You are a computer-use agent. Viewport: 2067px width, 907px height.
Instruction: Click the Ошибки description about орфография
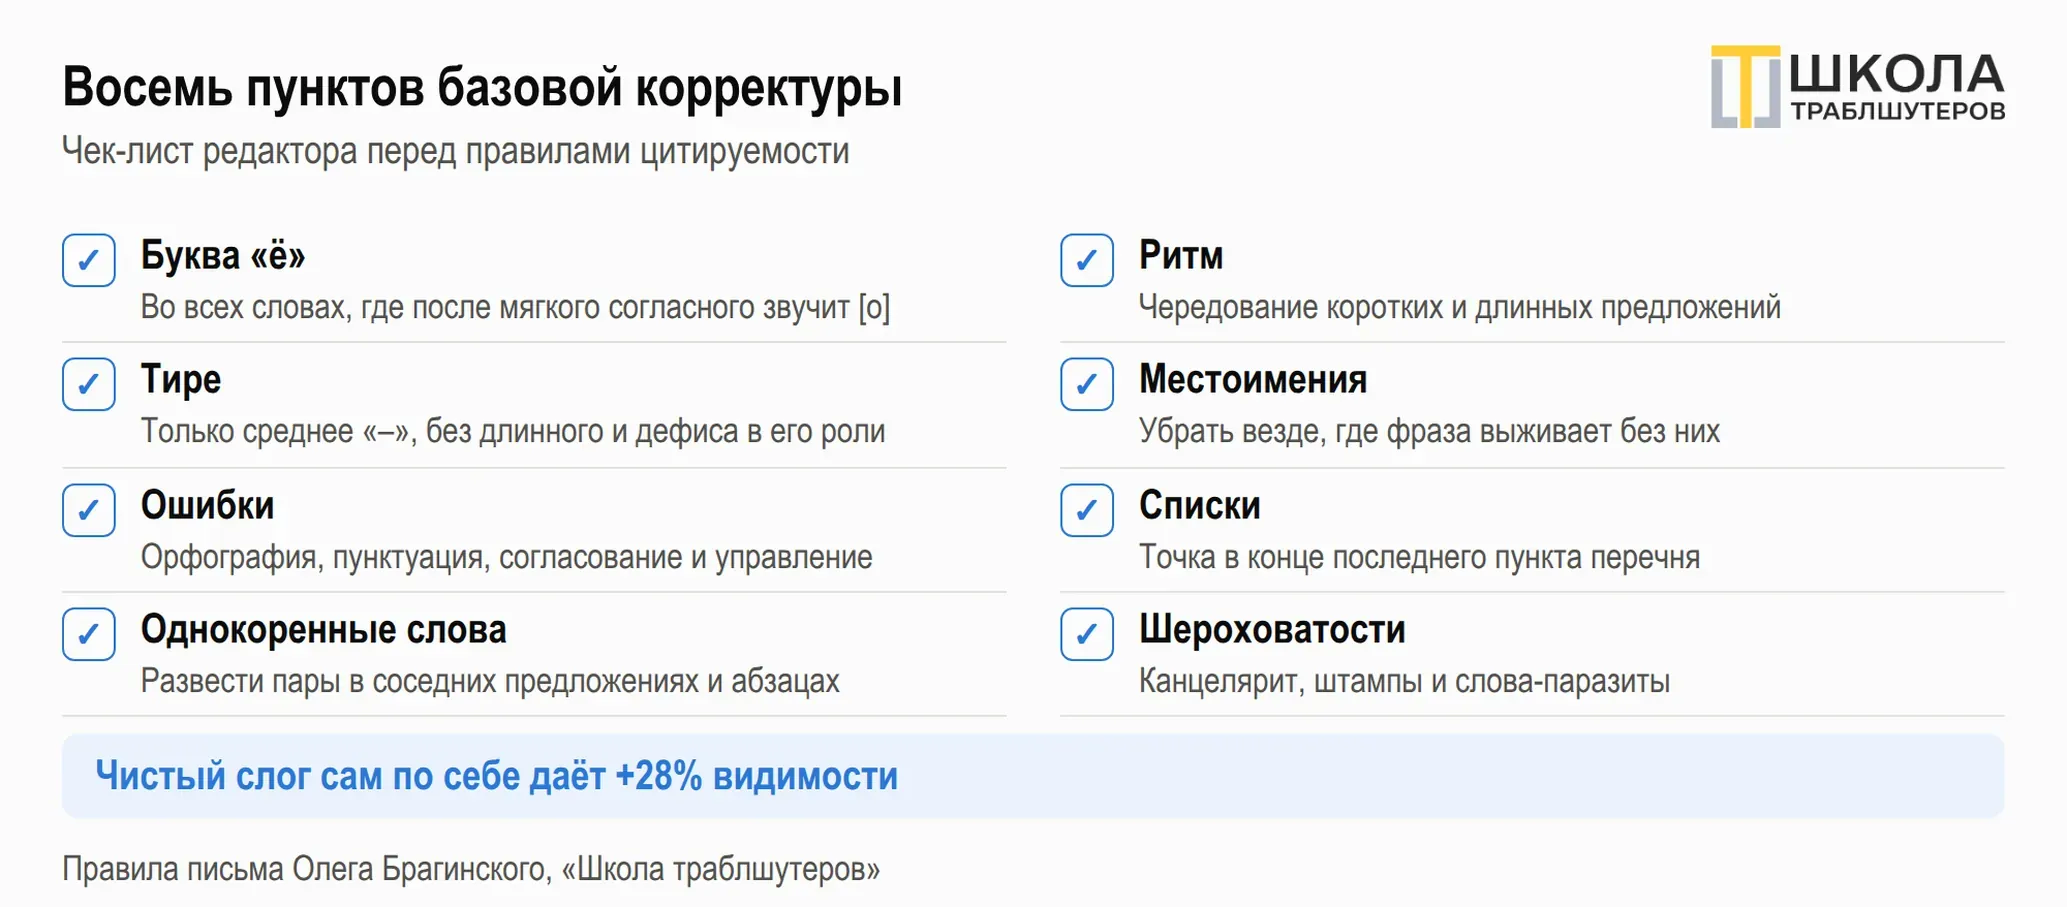[506, 557]
